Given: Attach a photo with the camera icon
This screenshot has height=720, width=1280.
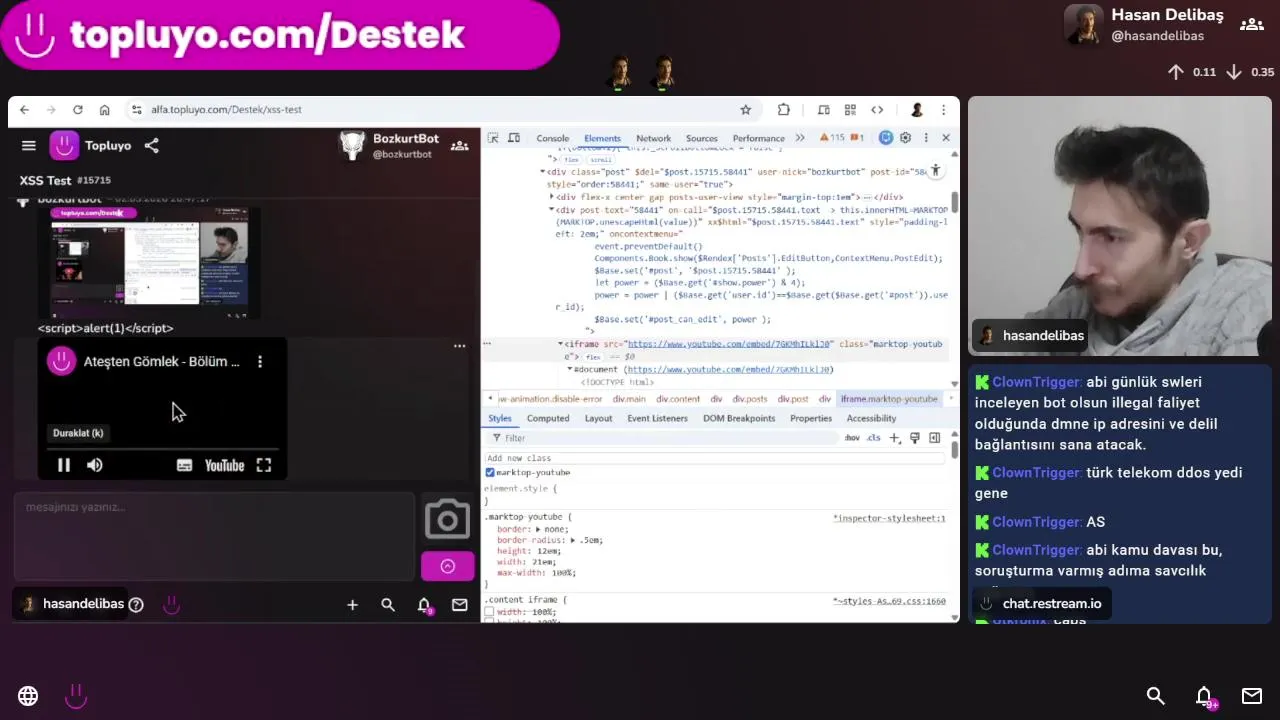Looking at the screenshot, I should [447, 519].
